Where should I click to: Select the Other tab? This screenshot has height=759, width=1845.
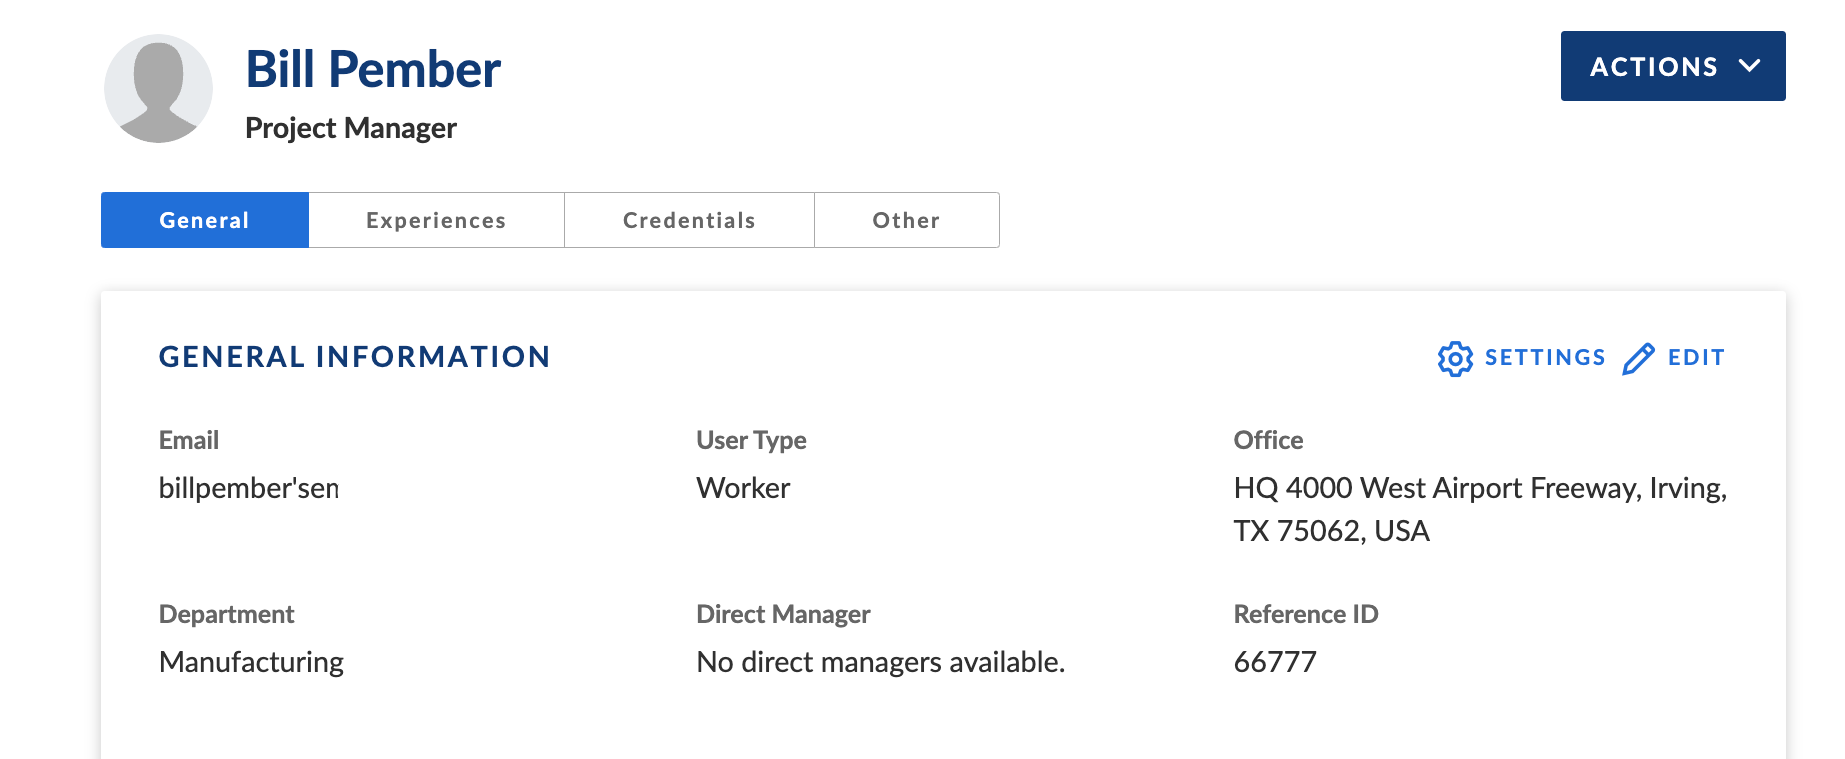[906, 220]
